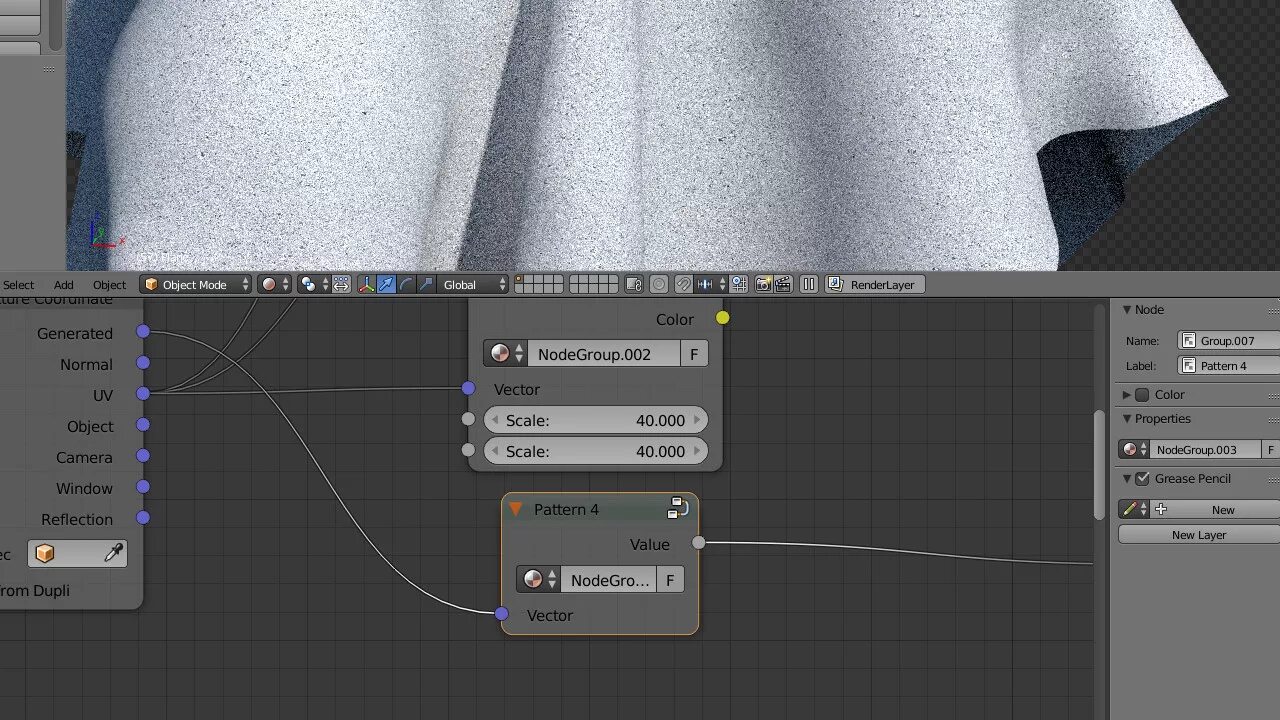Open the Add menu
1280x720 pixels.
63,285
